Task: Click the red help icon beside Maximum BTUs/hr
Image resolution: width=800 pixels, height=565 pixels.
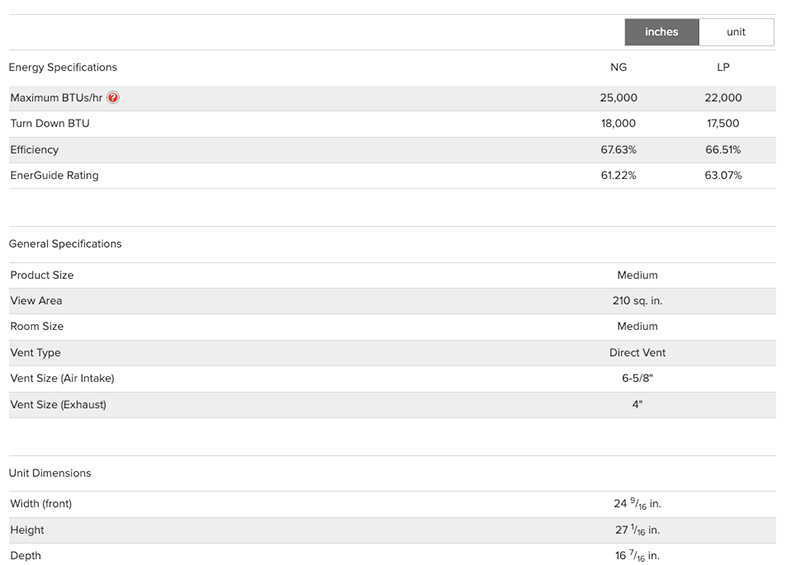Action: point(113,98)
